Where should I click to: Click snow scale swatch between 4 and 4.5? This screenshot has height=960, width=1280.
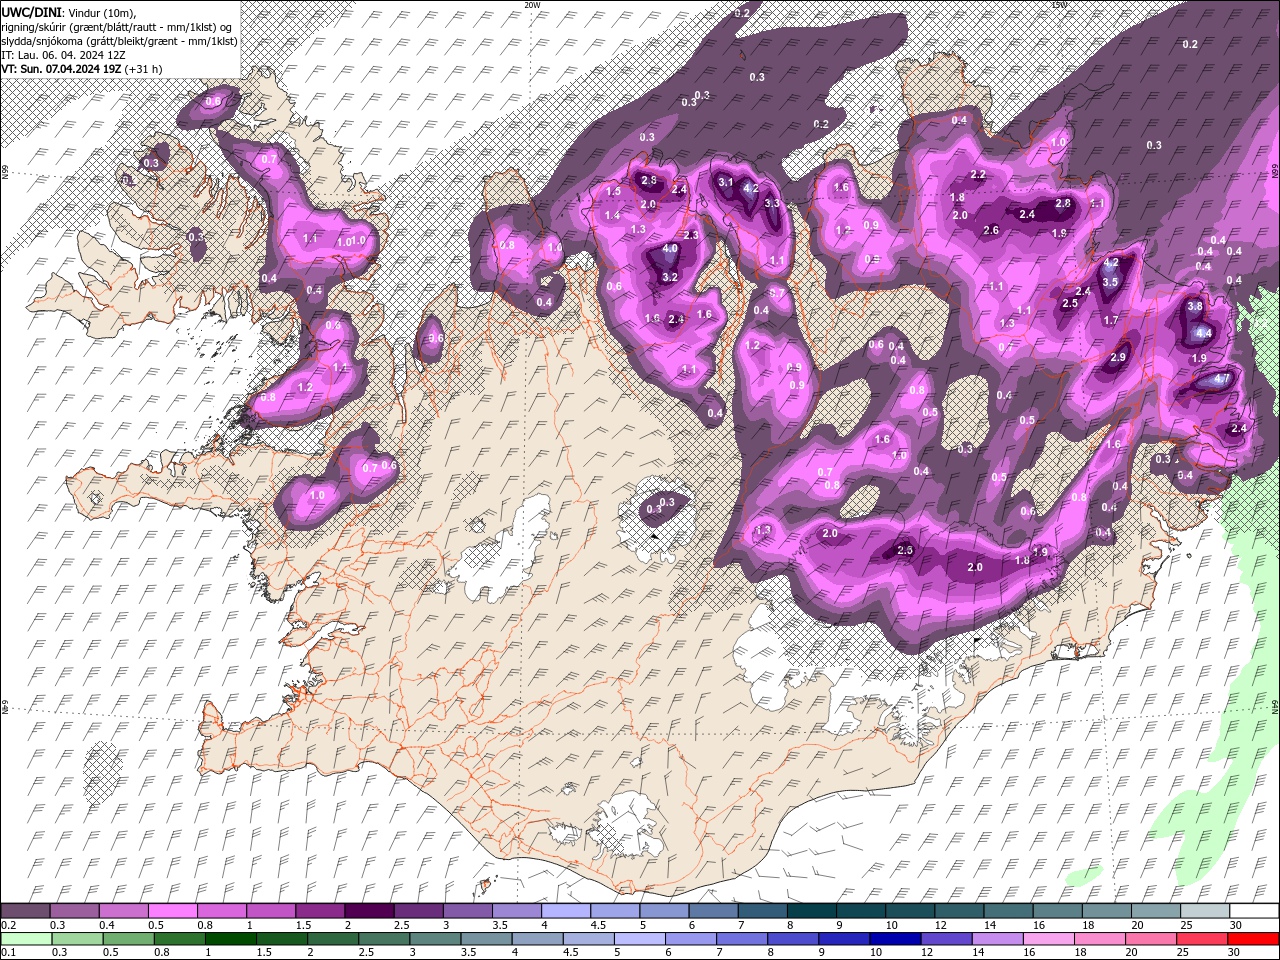coord(566,911)
